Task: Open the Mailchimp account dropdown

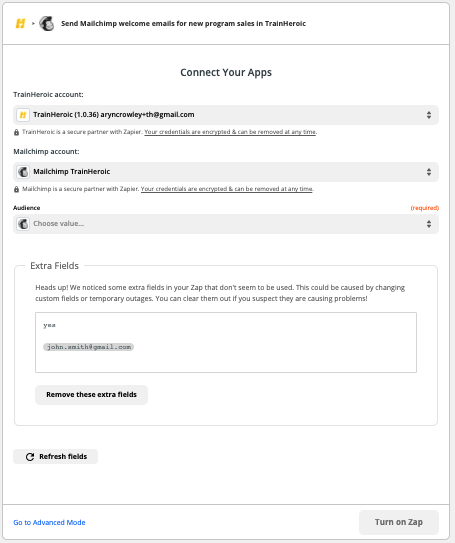Action: (226, 172)
